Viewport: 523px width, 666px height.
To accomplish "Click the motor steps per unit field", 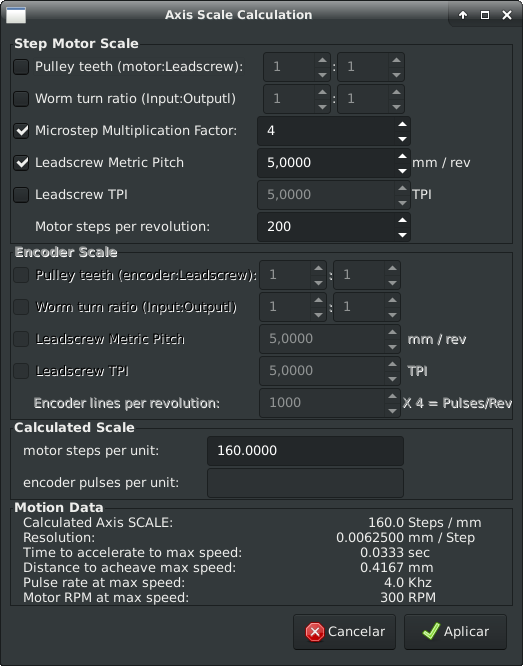I will pyautogui.click(x=305, y=451).
